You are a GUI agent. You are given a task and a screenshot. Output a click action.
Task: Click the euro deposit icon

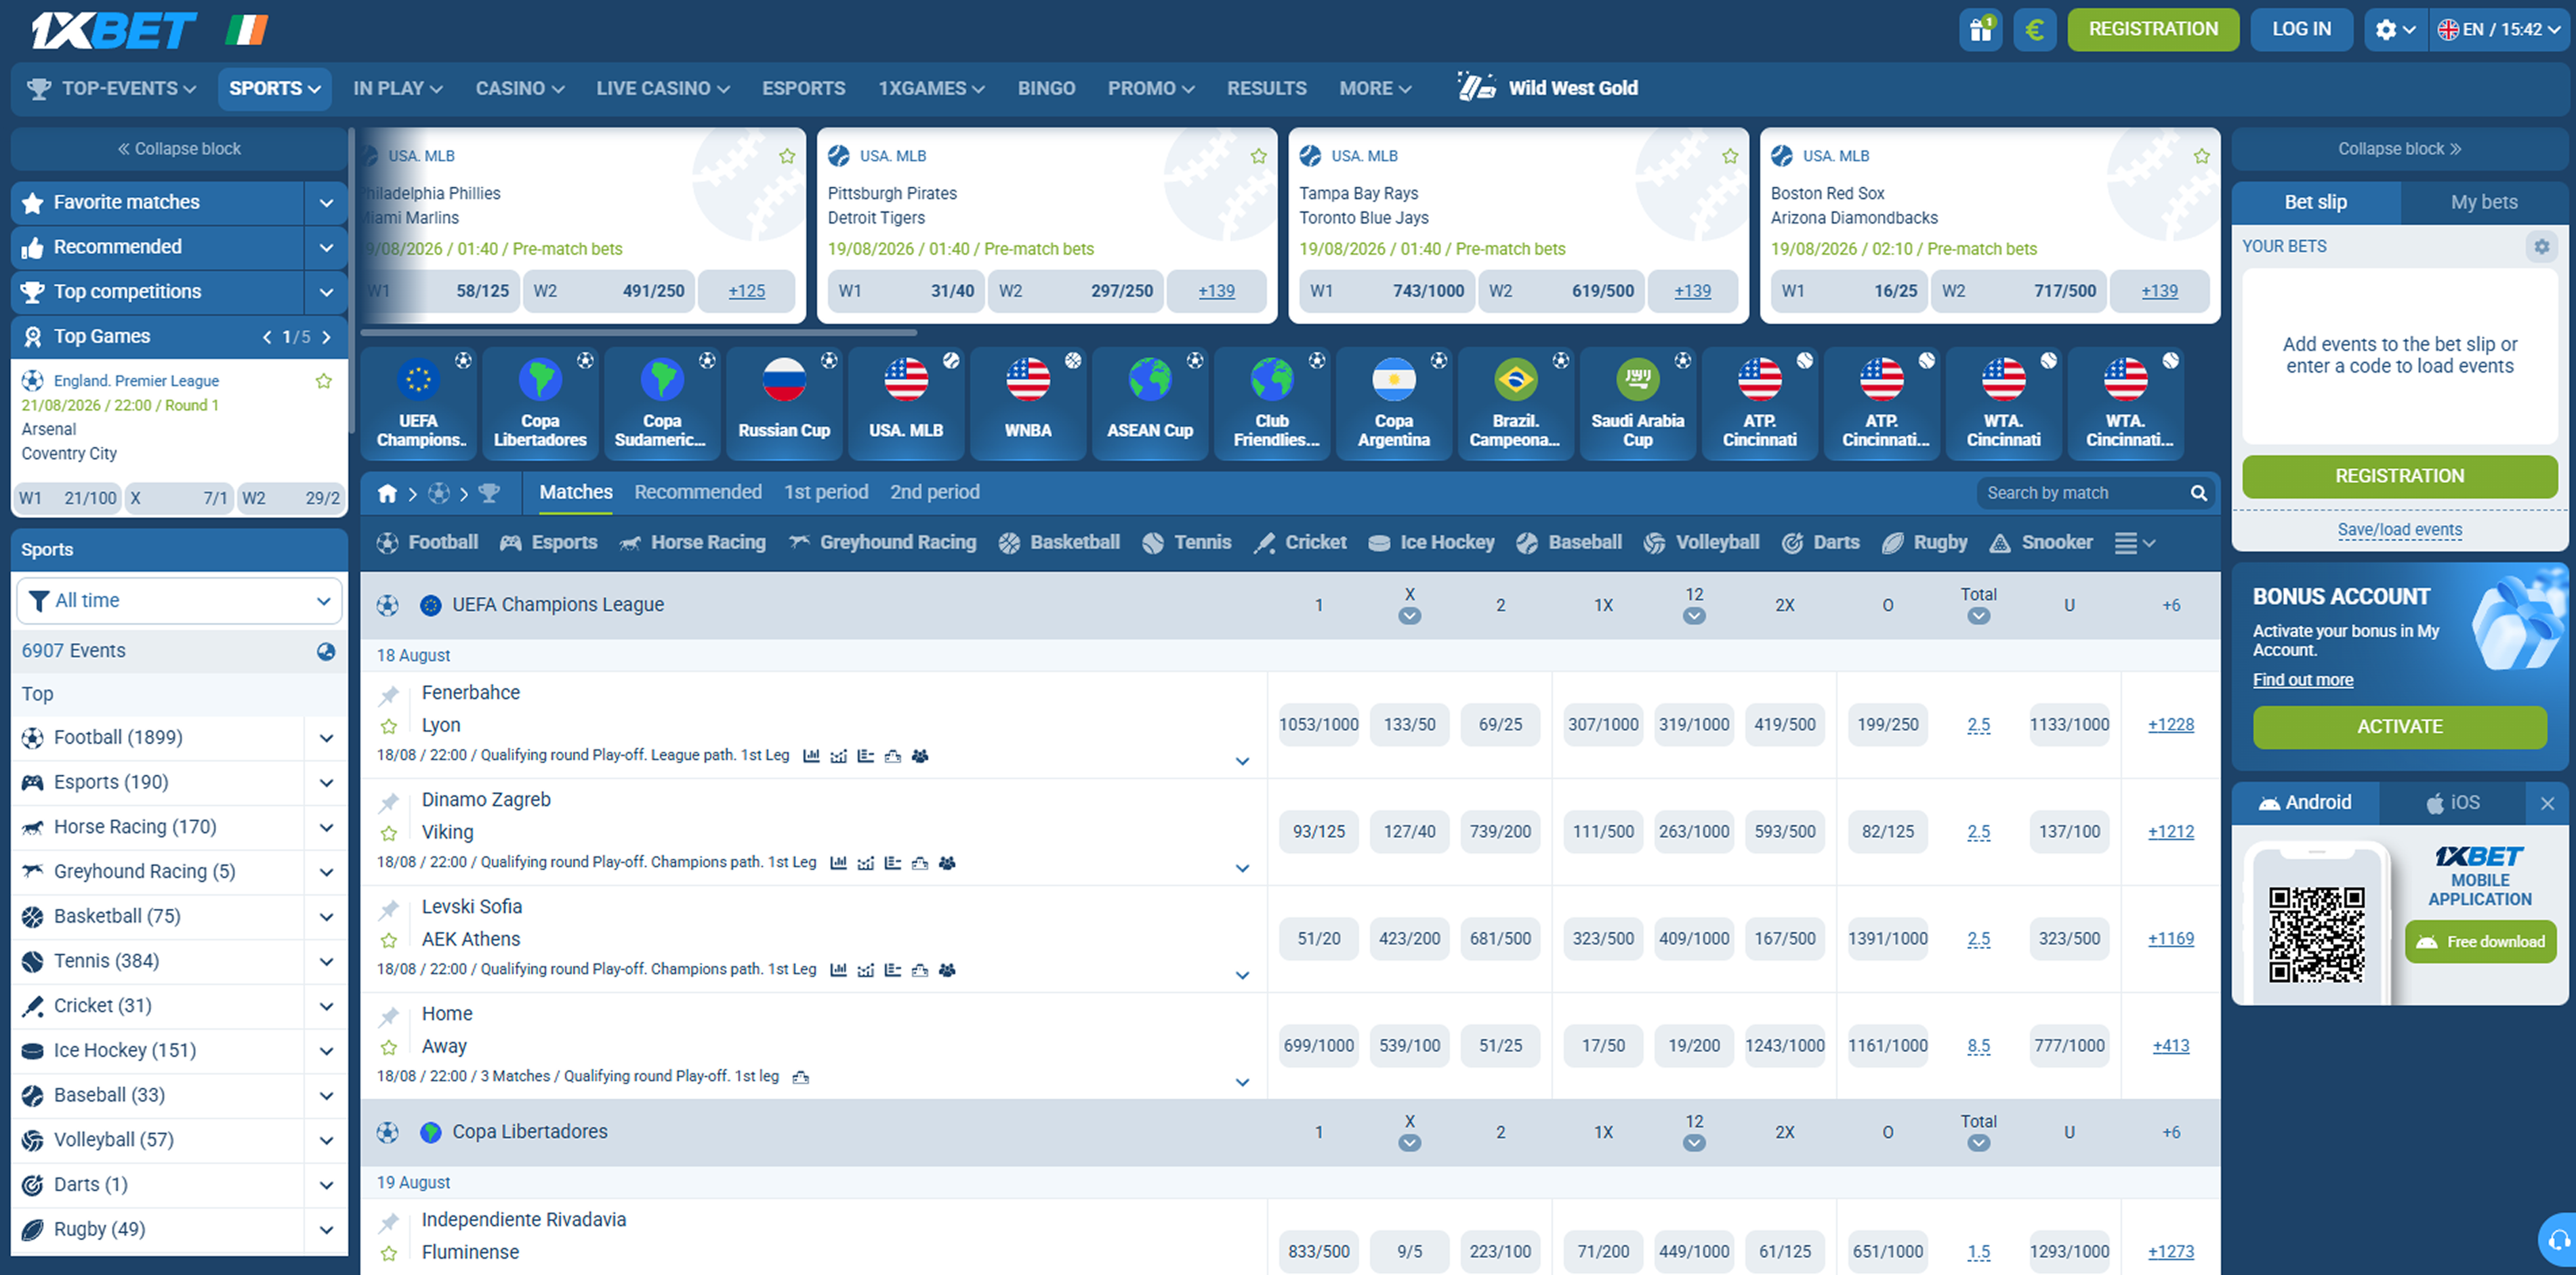coord(2034,29)
